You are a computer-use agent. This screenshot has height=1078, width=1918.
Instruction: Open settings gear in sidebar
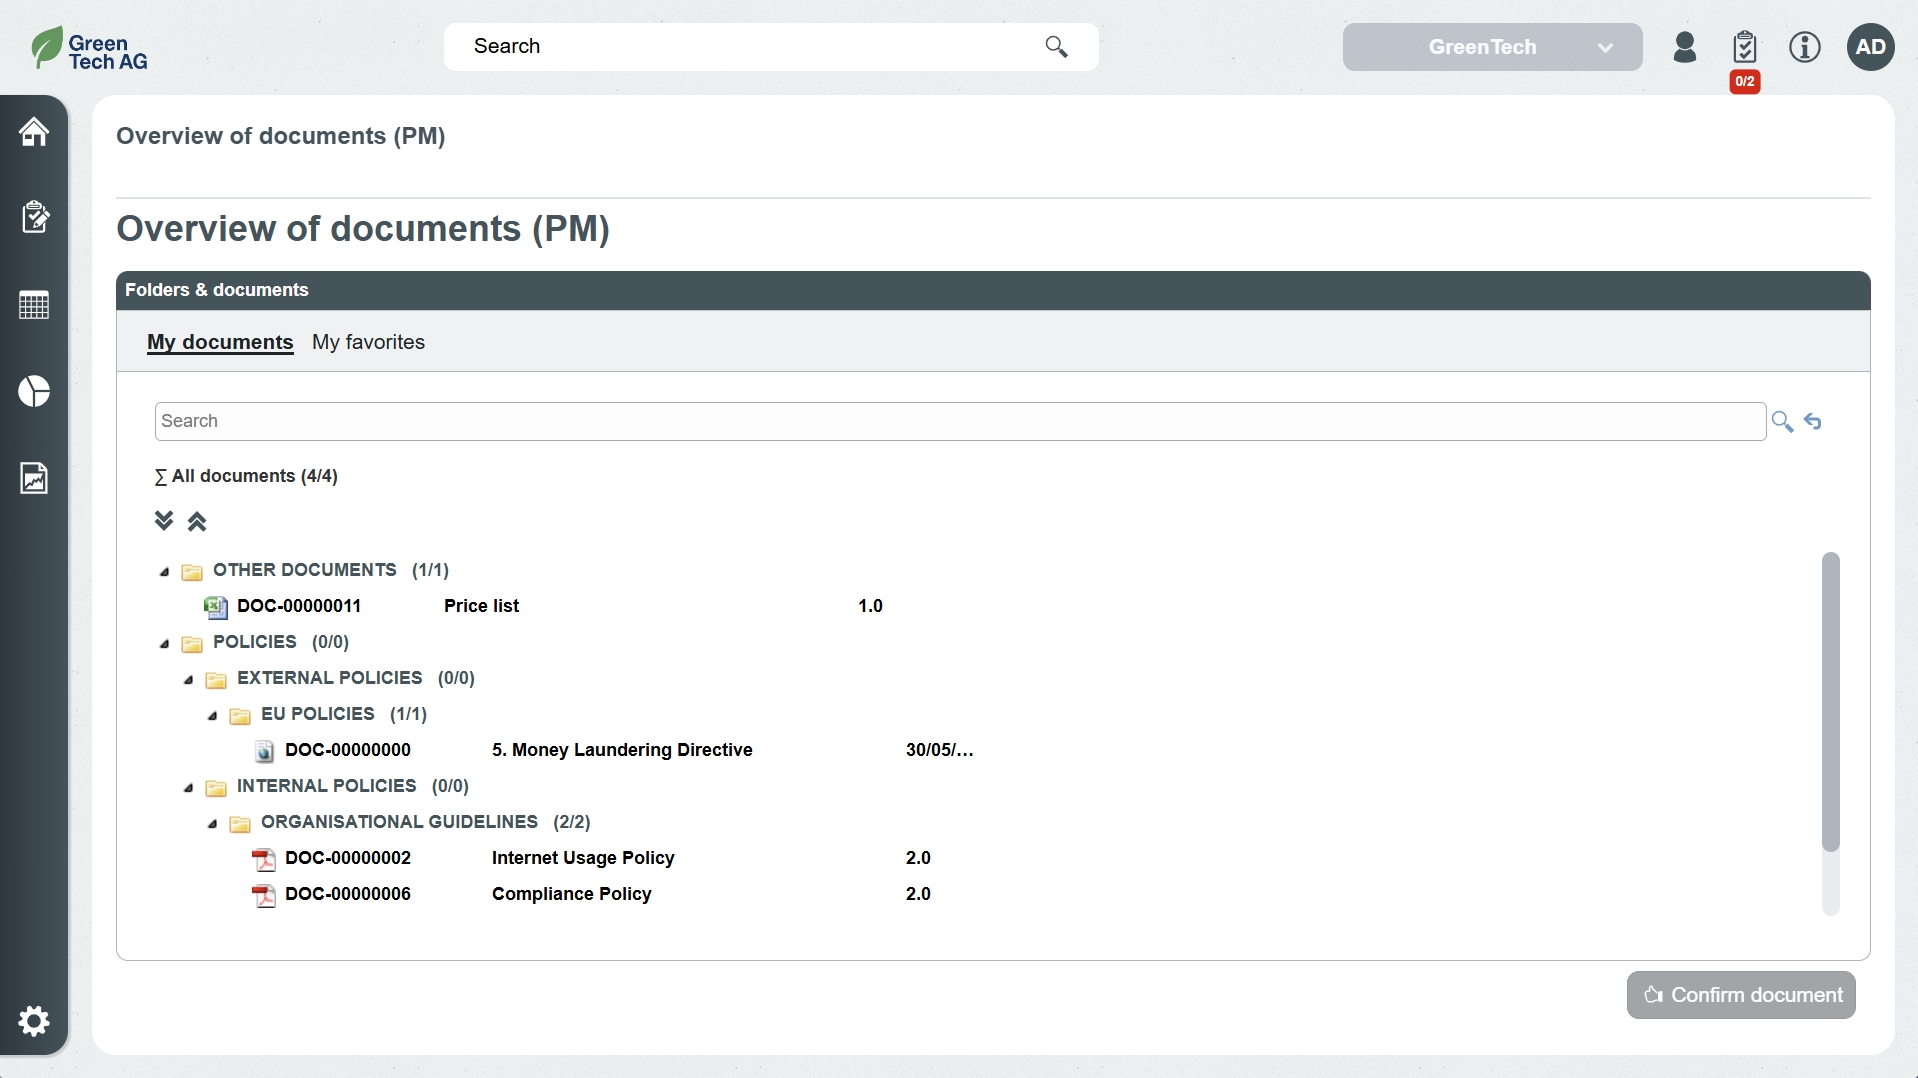point(34,1021)
